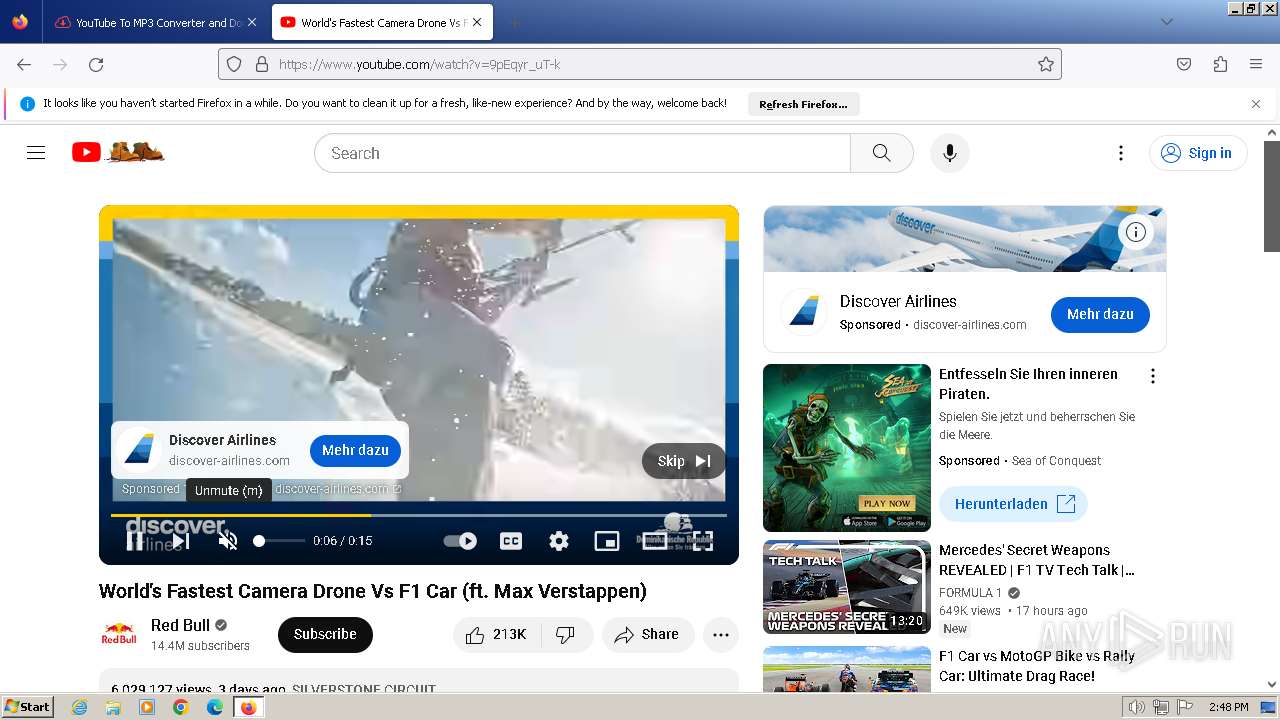Dismiss the Firefox refresh notification
The width and height of the screenshot is (1280, 720).
click(x=1256, y=104)
